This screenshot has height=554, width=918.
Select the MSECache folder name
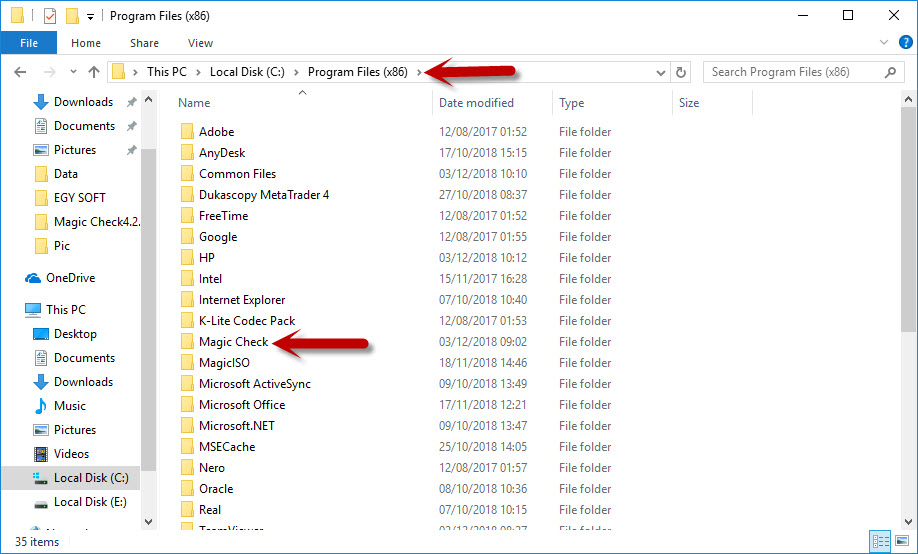point(227,447)
